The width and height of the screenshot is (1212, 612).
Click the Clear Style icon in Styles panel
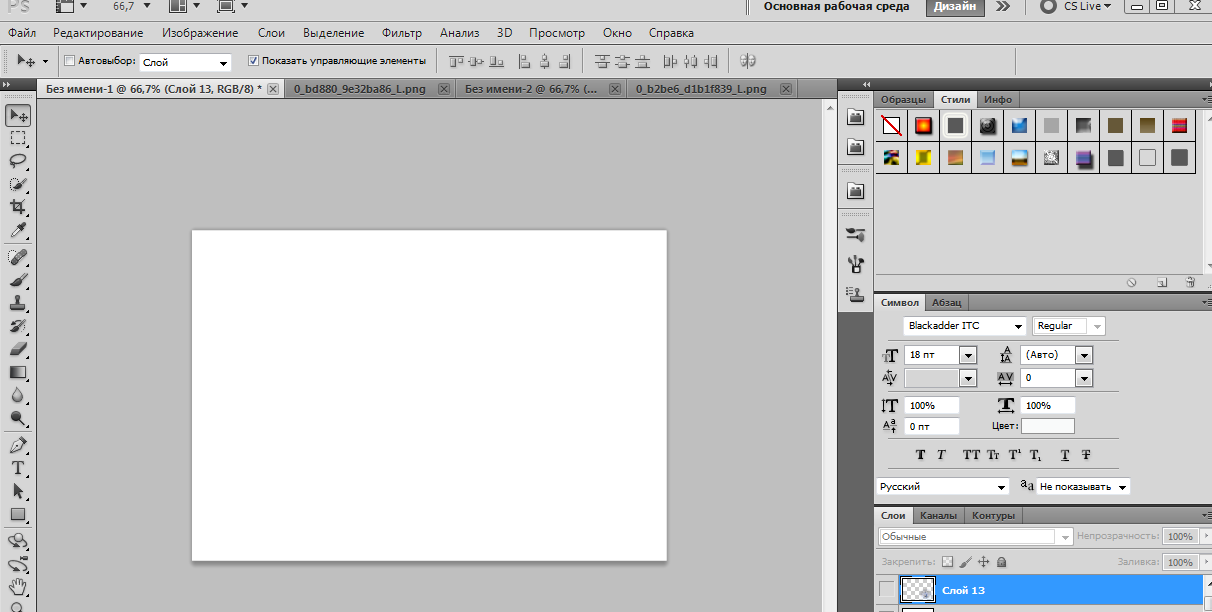[x=1131, y=283]
